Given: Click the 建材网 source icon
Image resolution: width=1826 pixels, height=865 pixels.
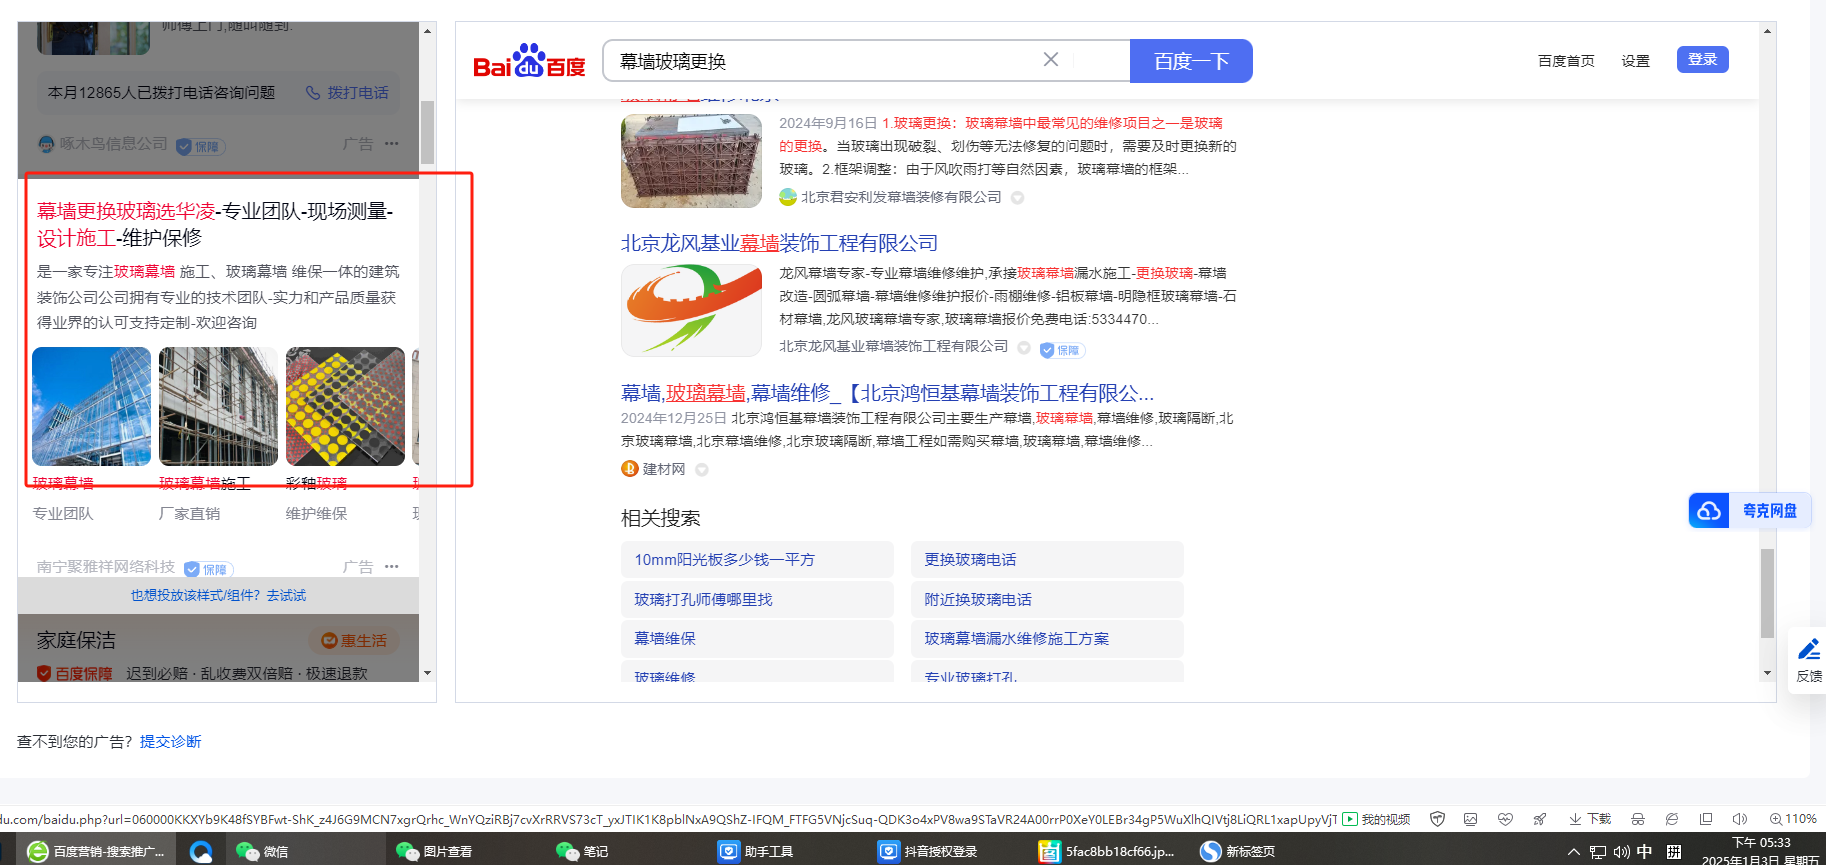Looking at the screenshot, I should coord(630,469).
